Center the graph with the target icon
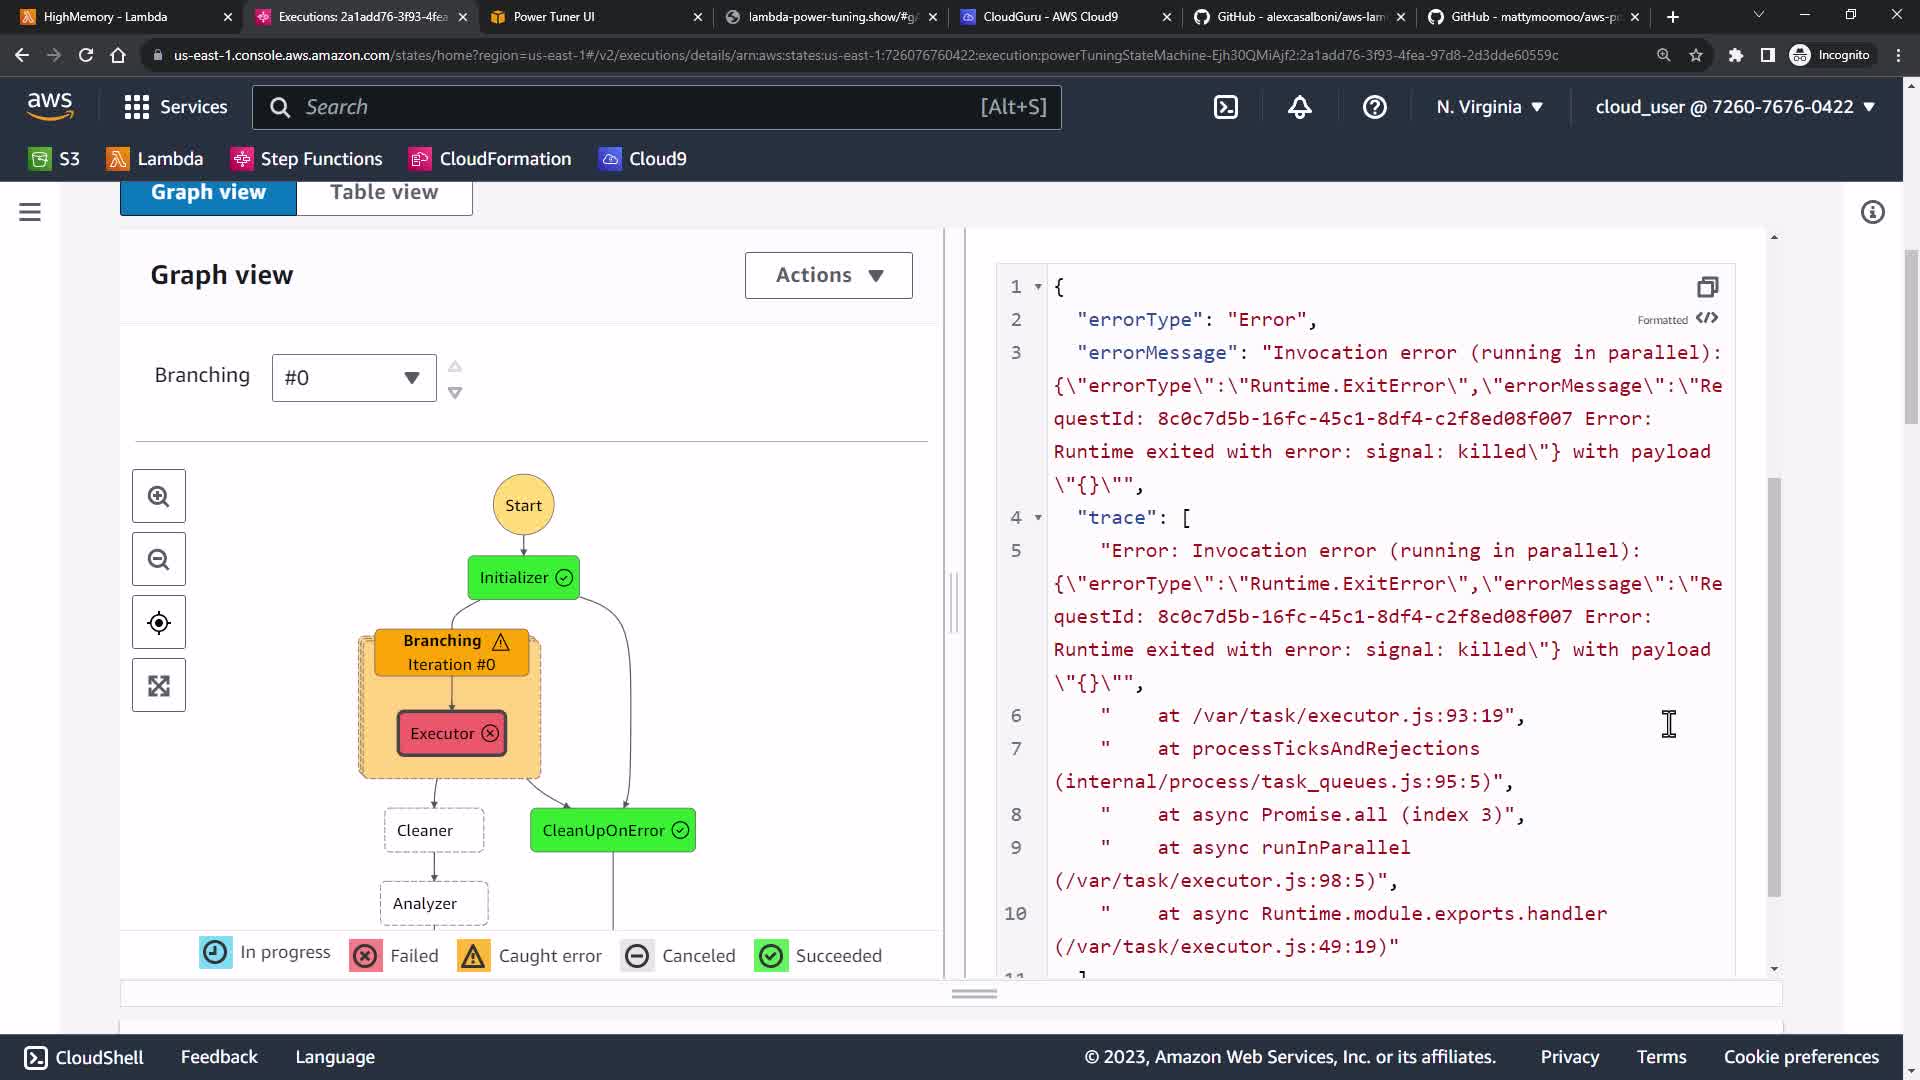The width and height of the screenshot is (1920, 1080). 158,623
